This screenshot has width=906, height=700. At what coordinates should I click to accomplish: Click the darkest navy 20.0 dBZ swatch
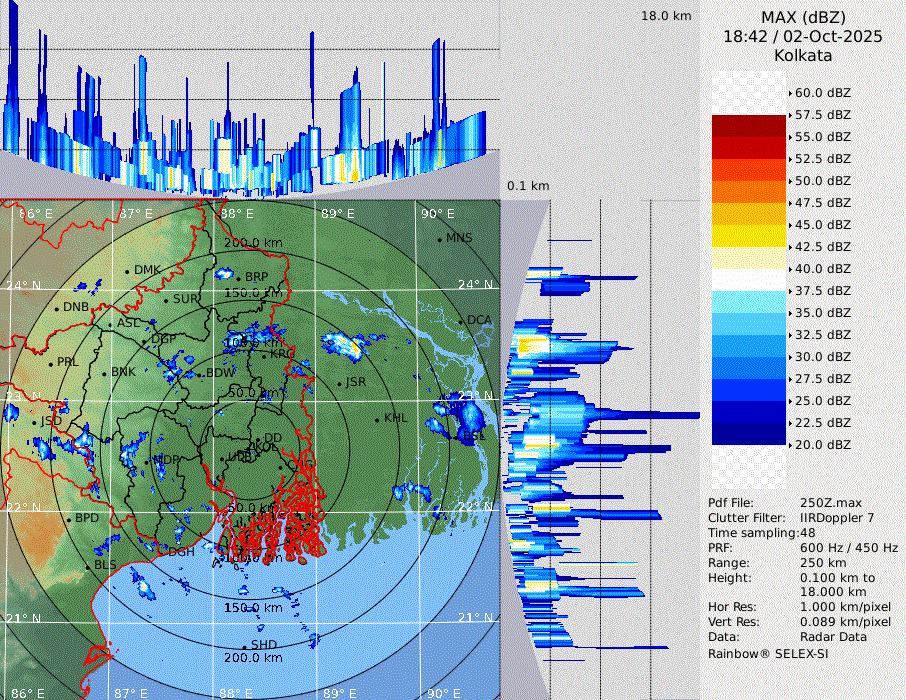click(x=749, y=434)
